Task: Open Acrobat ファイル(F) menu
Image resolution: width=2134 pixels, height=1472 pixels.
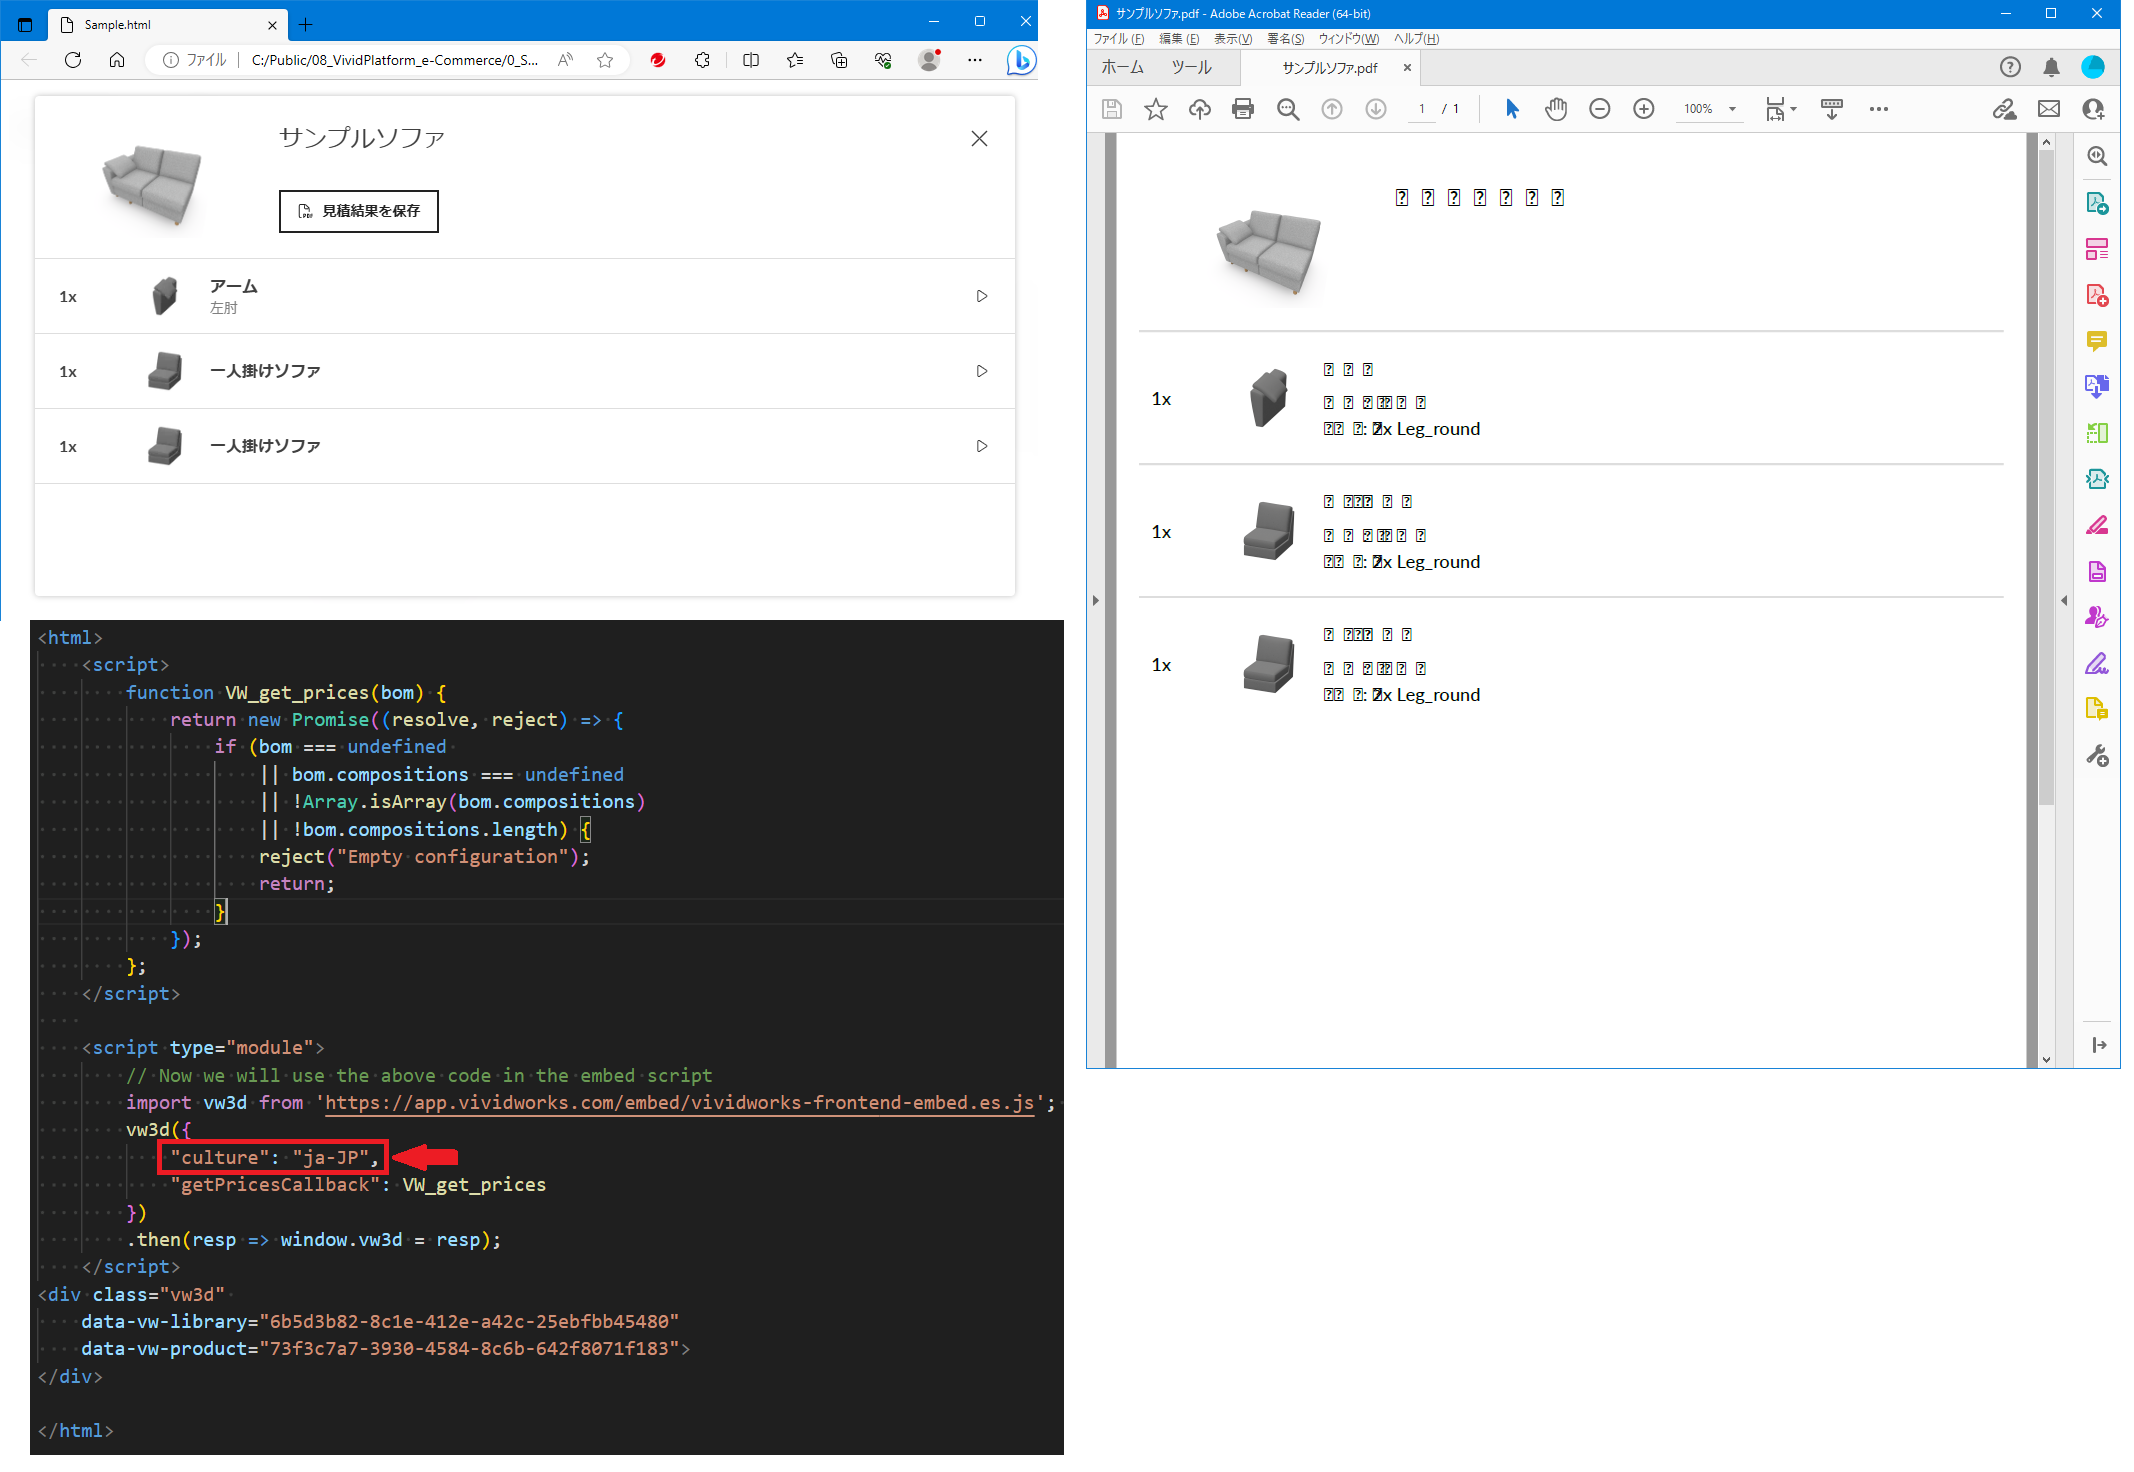Action: pos(1118,39)
